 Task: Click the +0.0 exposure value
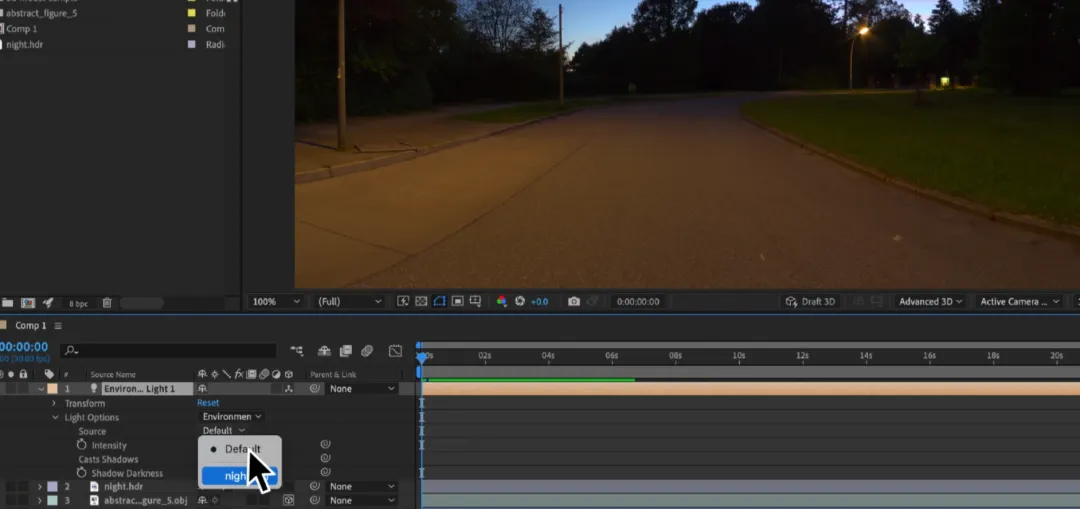(x=539, y=302)
